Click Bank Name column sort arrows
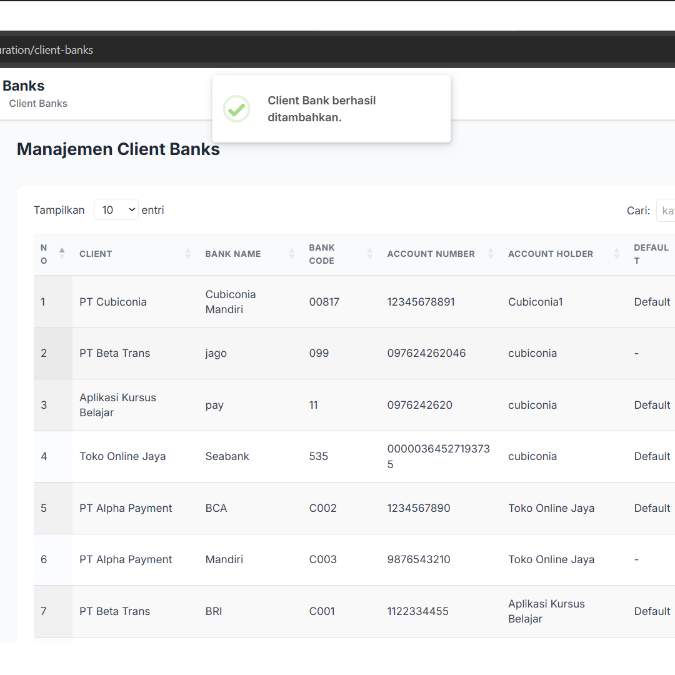675x675 pixels. point(291,254)
